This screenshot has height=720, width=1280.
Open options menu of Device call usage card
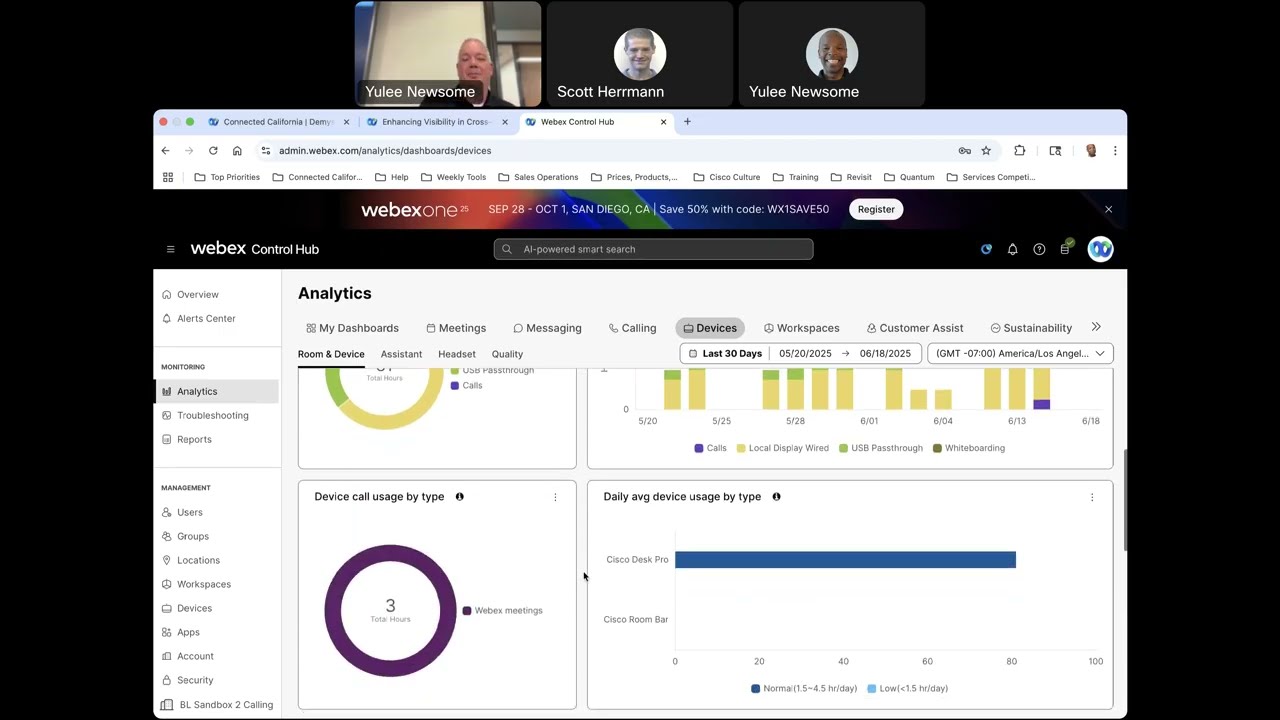(x=555, y=497)
